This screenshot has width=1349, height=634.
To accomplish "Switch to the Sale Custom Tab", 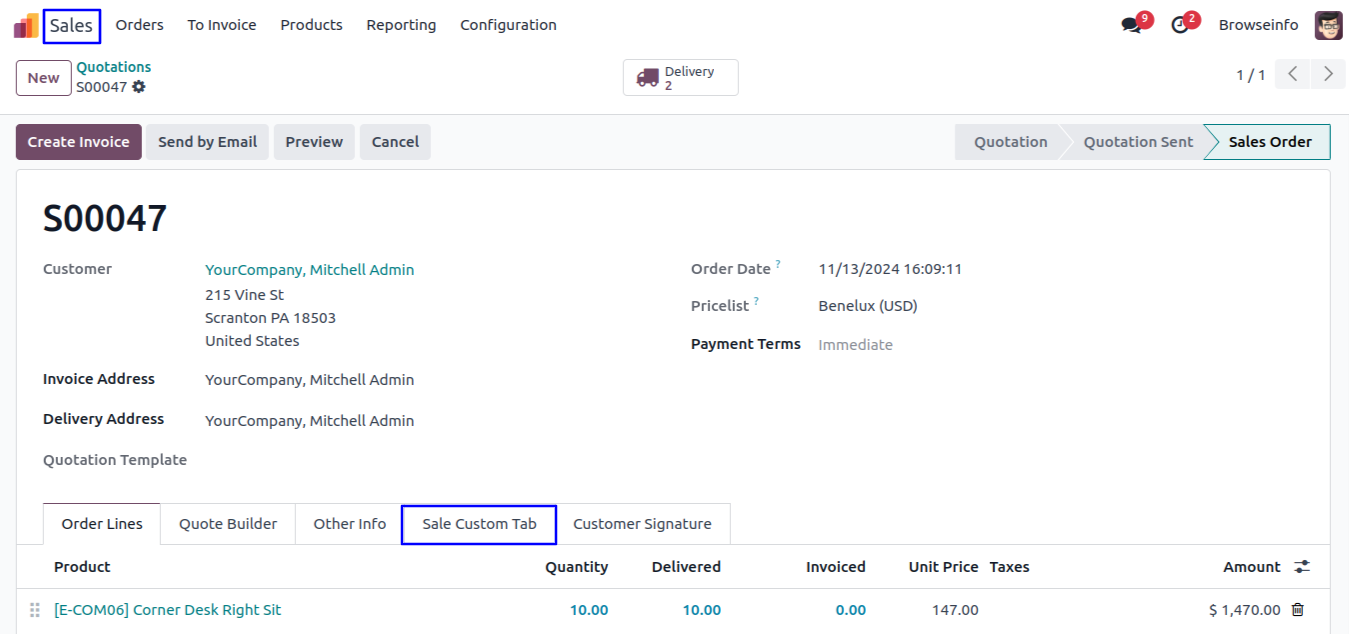I will [x=479, y=524].
